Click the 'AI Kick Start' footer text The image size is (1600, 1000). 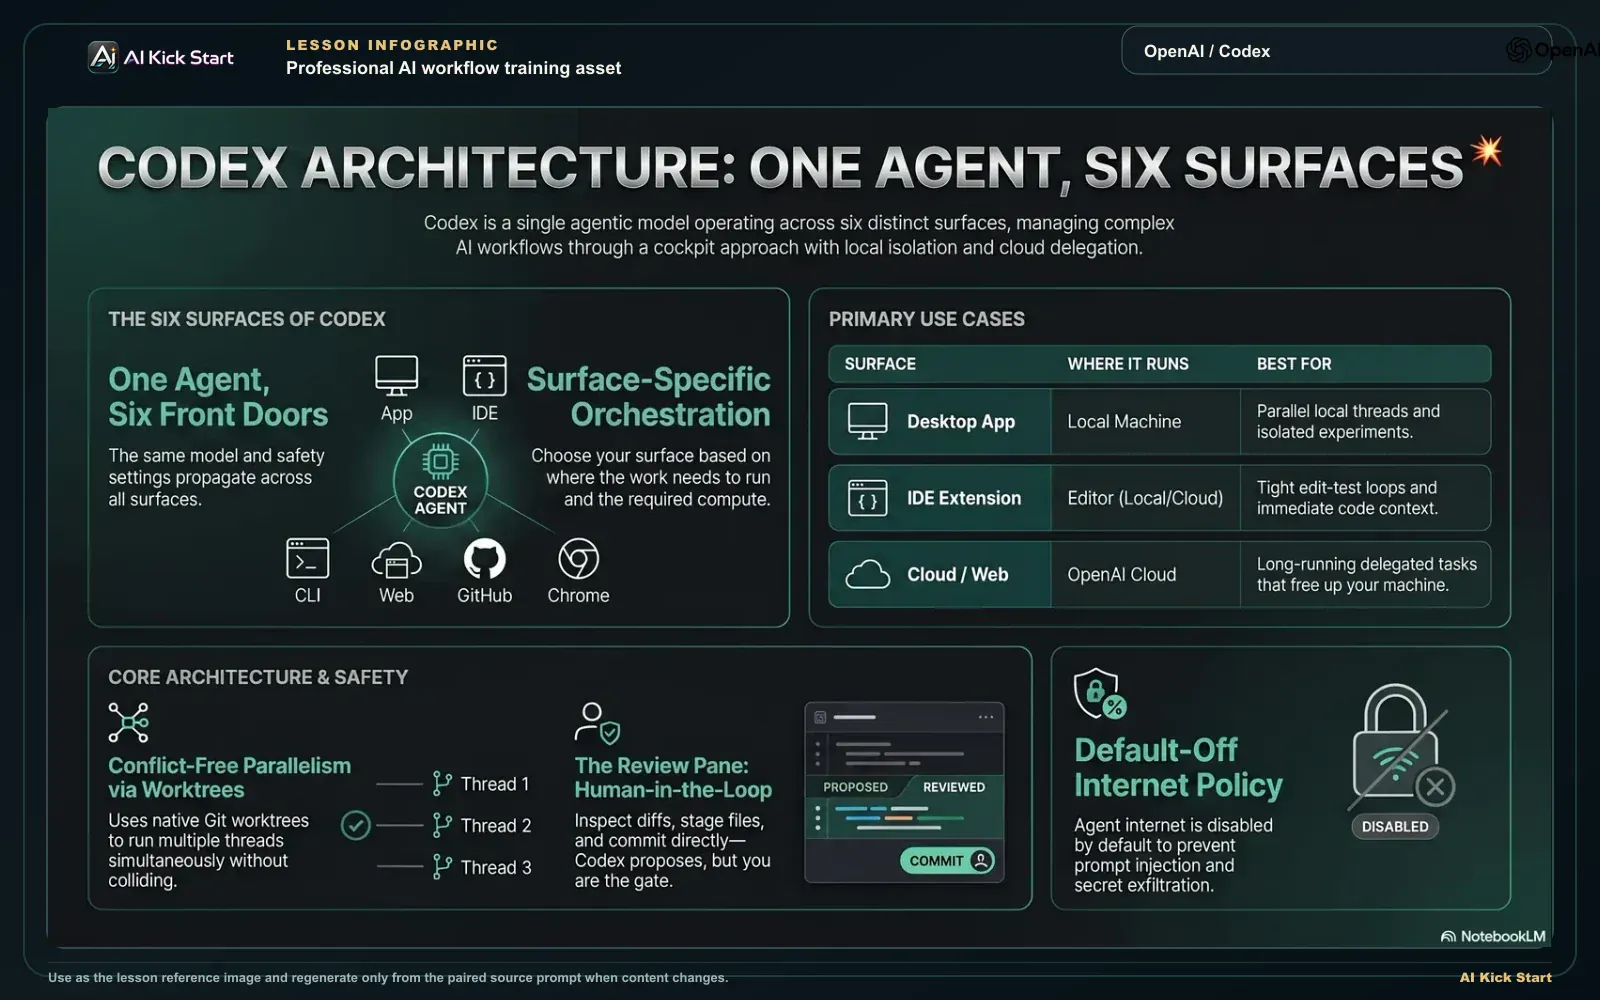[1505, 977]
